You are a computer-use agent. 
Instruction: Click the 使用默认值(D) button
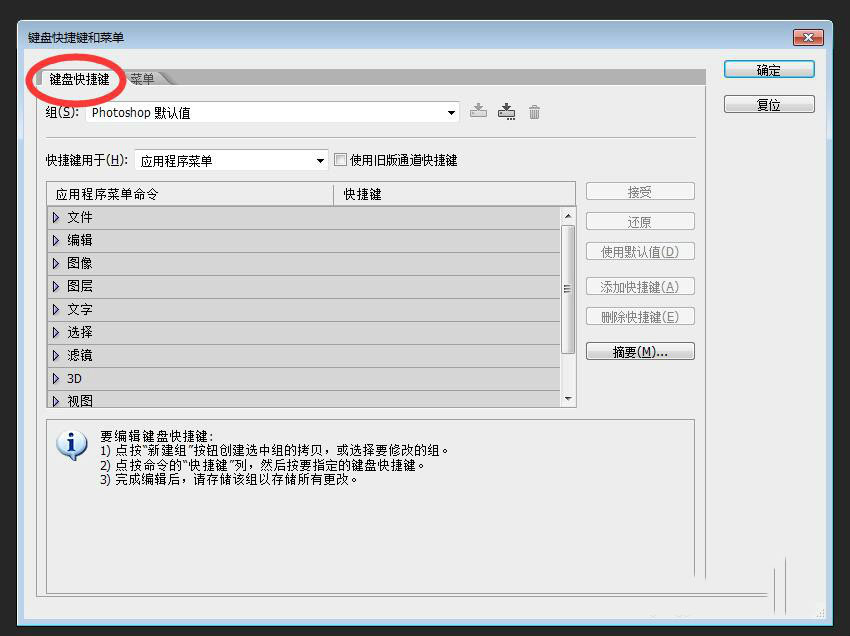click(x=640, y=252)
